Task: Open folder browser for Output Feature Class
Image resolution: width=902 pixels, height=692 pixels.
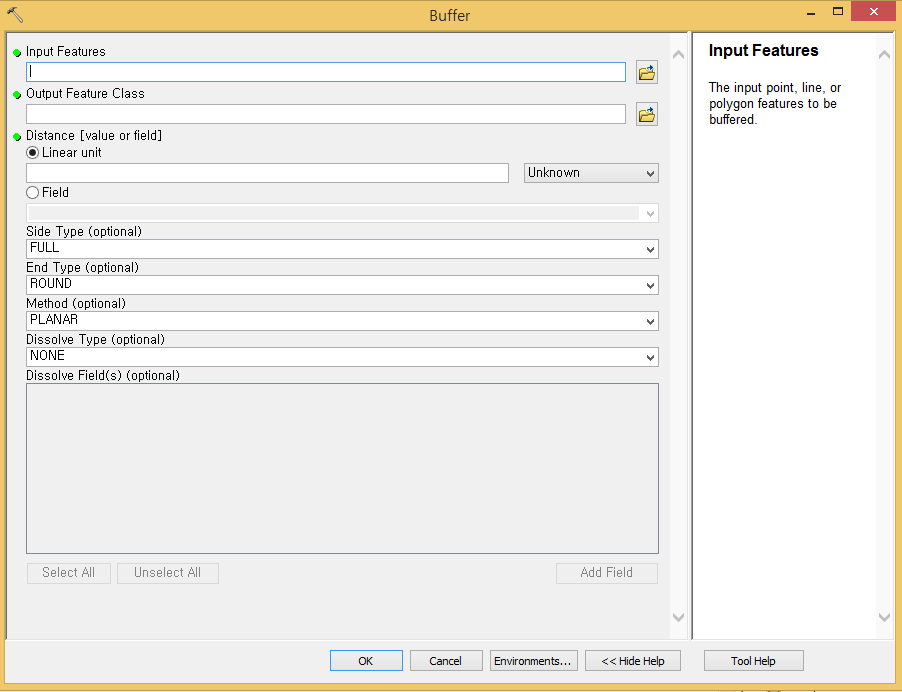Action: point(647,114)
